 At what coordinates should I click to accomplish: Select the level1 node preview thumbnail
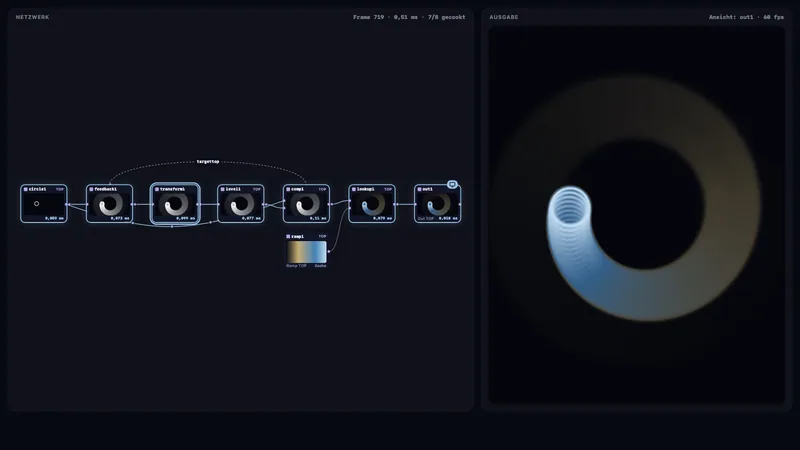point(241,204)
